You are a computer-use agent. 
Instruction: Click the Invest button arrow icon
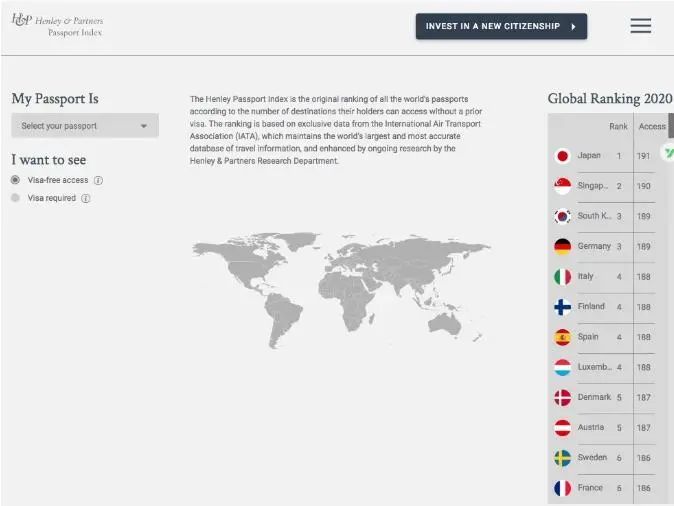coord(573,27)
